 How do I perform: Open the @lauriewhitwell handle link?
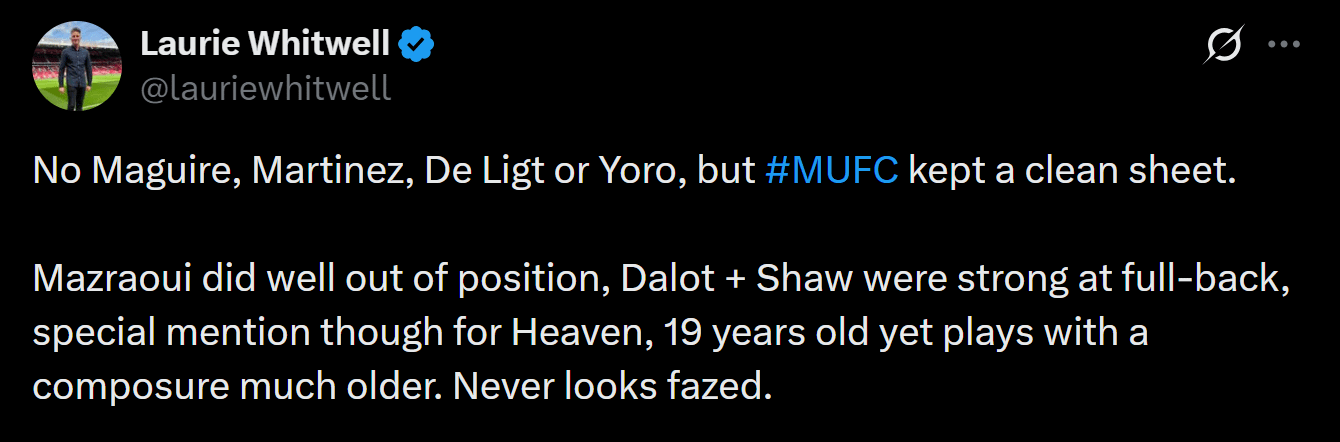coord(265,88)
